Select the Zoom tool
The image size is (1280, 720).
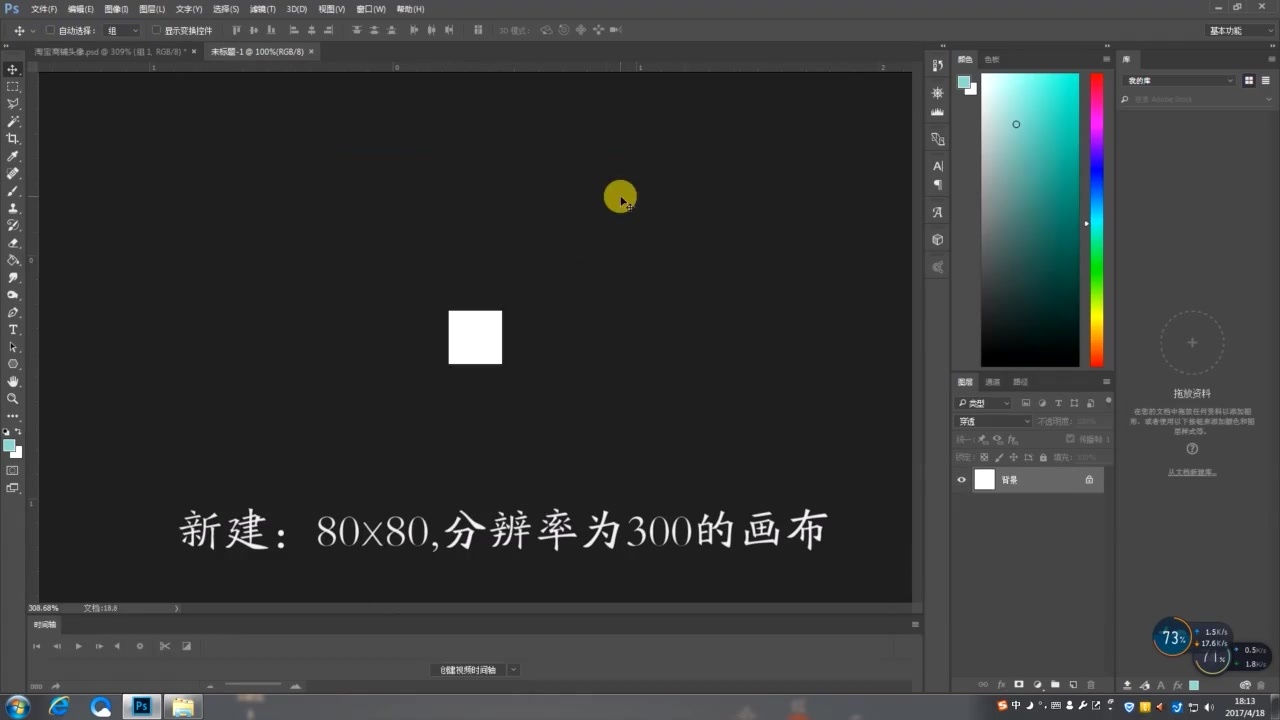tap(13, 398)
